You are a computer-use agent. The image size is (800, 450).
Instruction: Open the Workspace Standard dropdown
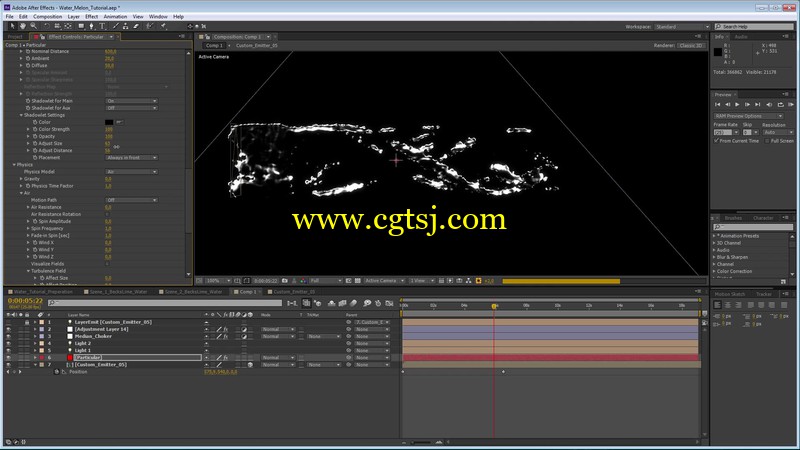click(x=682, y=27)
